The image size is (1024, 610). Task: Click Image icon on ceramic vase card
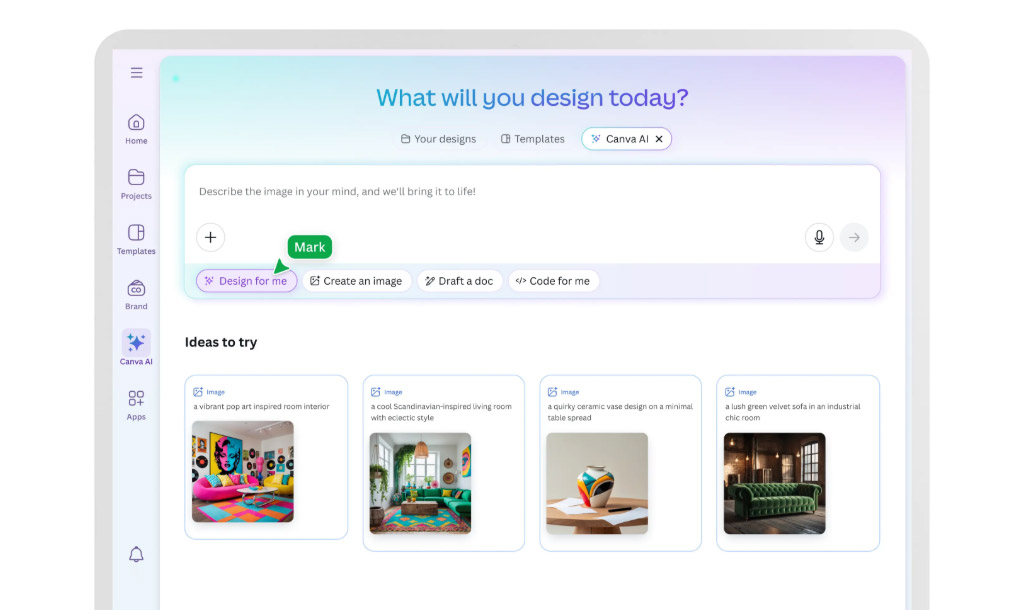(x=552, y=392)
